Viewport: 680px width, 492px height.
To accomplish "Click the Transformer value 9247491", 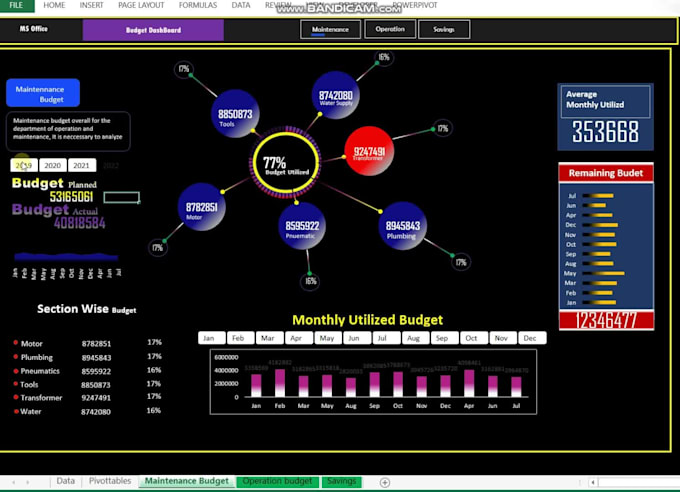I will coord(96,398).
